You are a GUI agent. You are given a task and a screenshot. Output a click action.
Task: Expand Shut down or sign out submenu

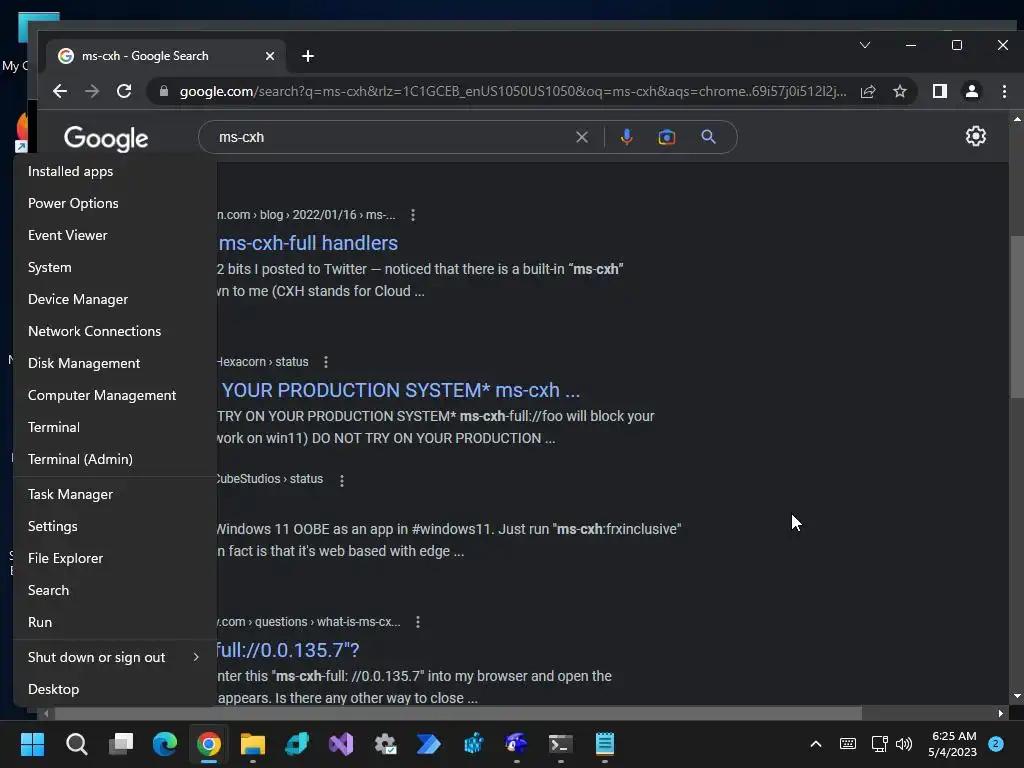coord(115,658)
